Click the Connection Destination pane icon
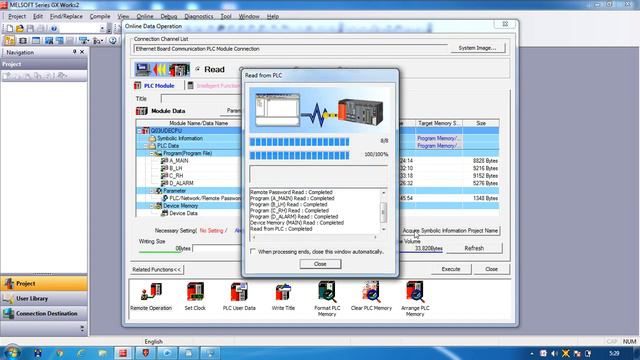This screenshot has height=360, width=640. click(x=9, y=313)
